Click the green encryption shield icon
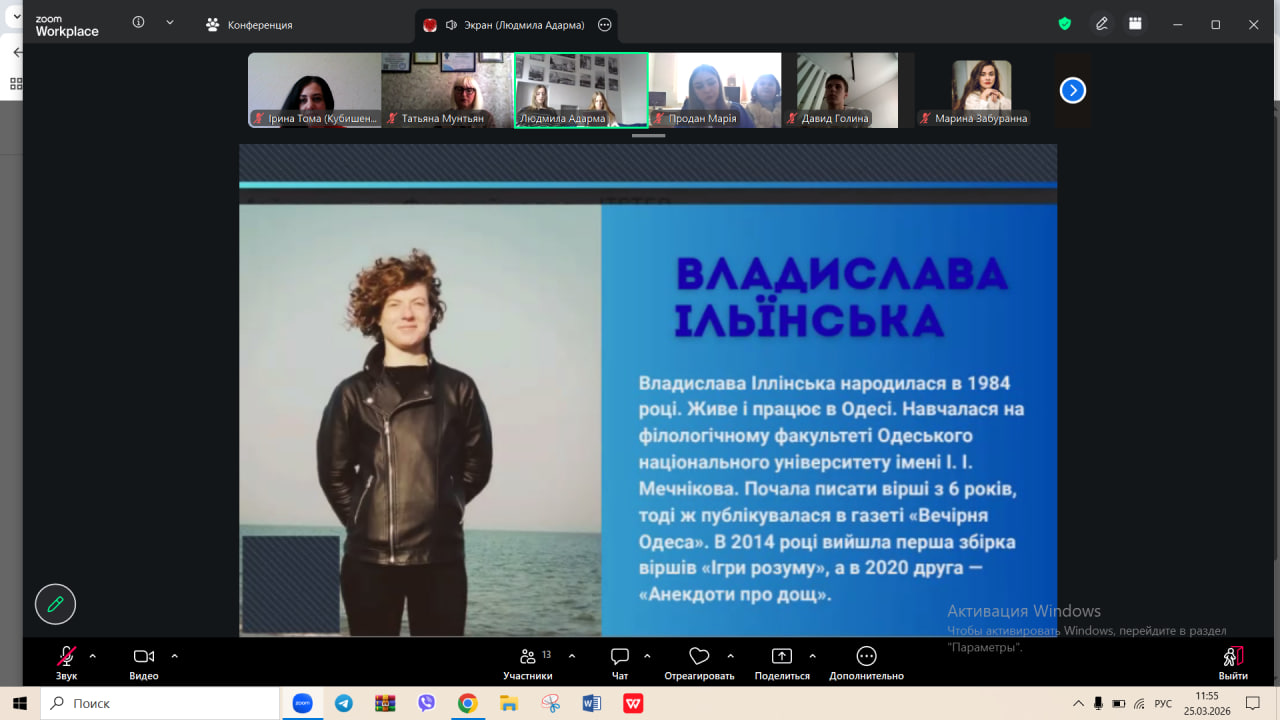The image size is (1280, 720). click(x=1065, y=24)
